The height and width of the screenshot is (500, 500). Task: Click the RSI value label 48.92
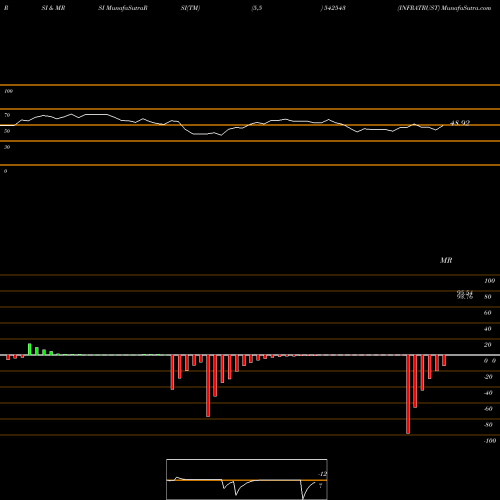(460, 123)
